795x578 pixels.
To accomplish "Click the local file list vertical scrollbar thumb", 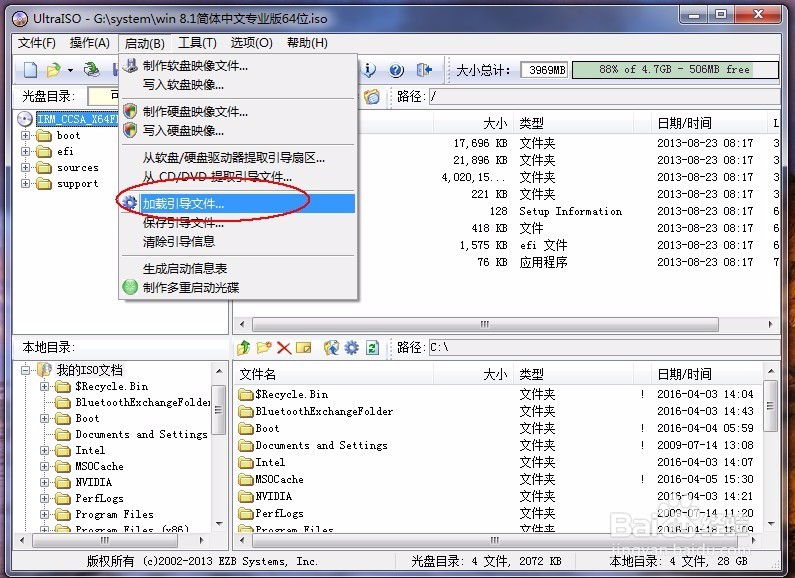I will tap(770, 406).
